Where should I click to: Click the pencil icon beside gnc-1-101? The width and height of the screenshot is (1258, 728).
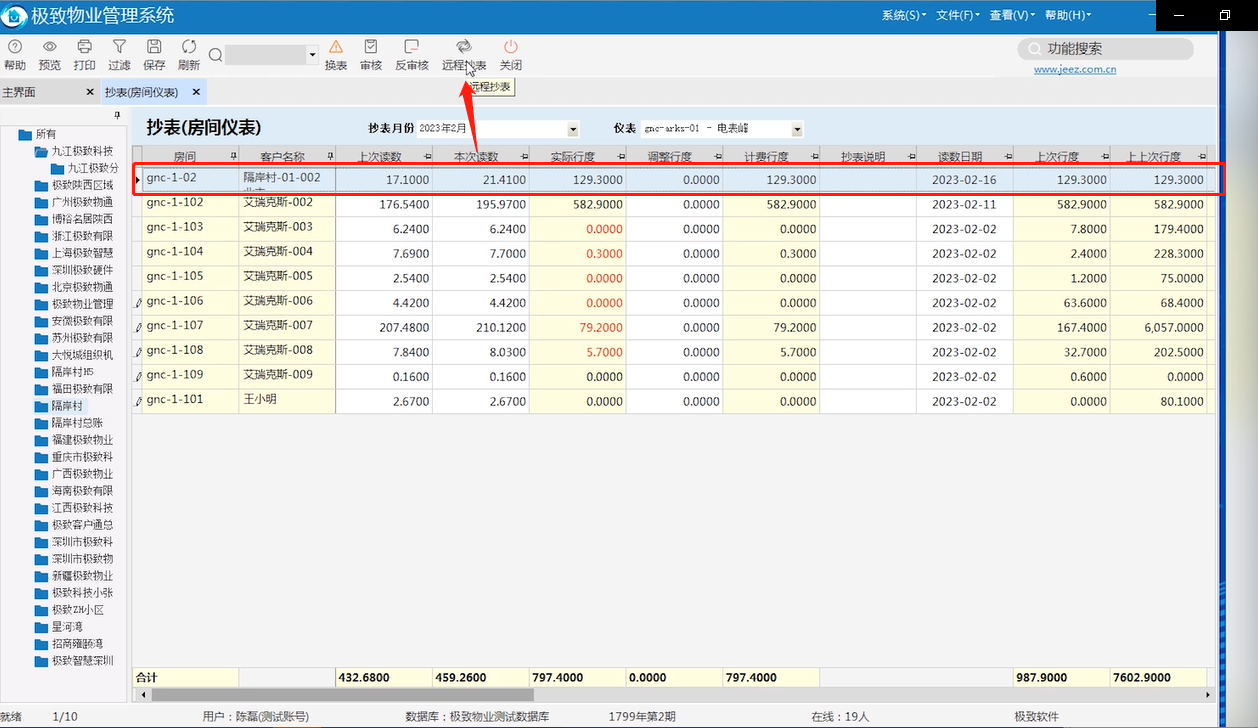click(138, 401)
